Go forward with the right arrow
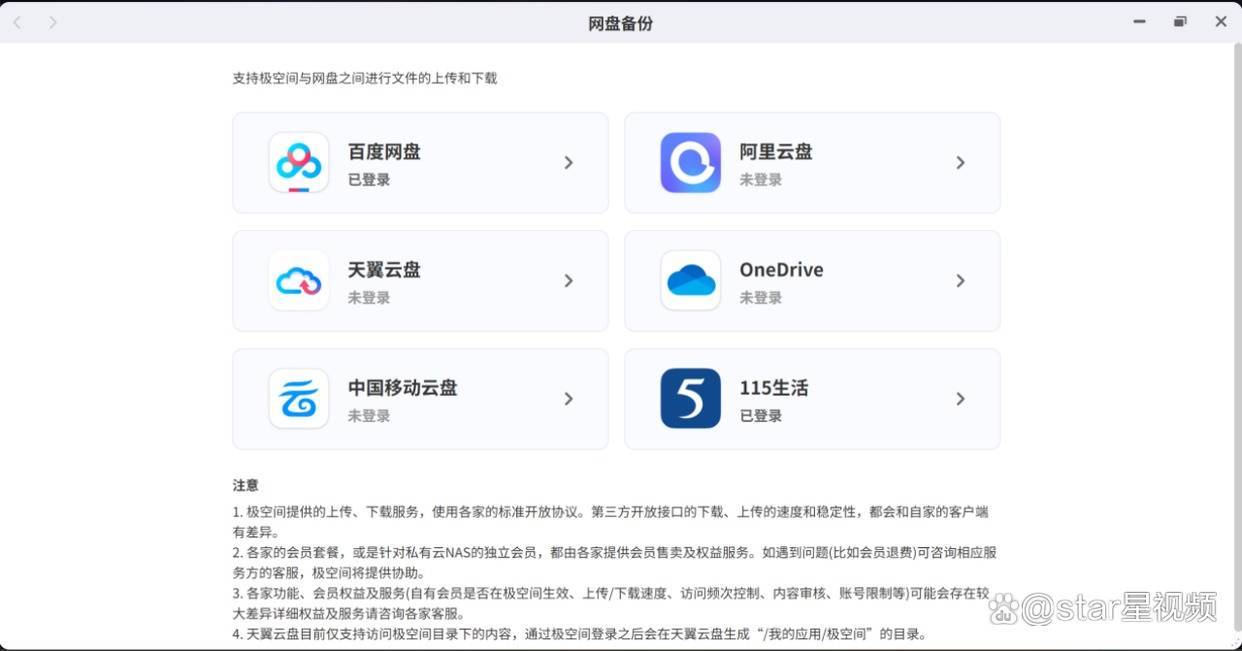The height and width of the screenshot is (651, 1242). click(53, 22)
